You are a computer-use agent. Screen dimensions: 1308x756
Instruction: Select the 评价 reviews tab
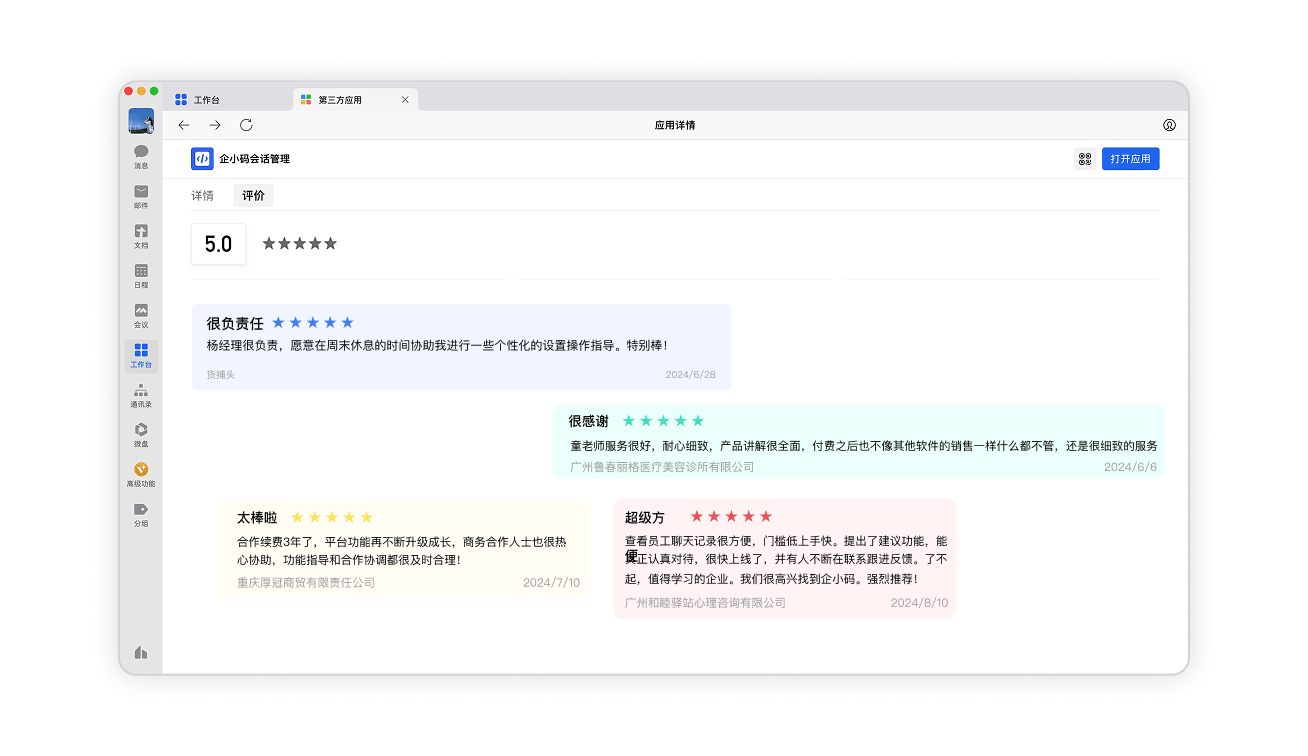point(254,196)
